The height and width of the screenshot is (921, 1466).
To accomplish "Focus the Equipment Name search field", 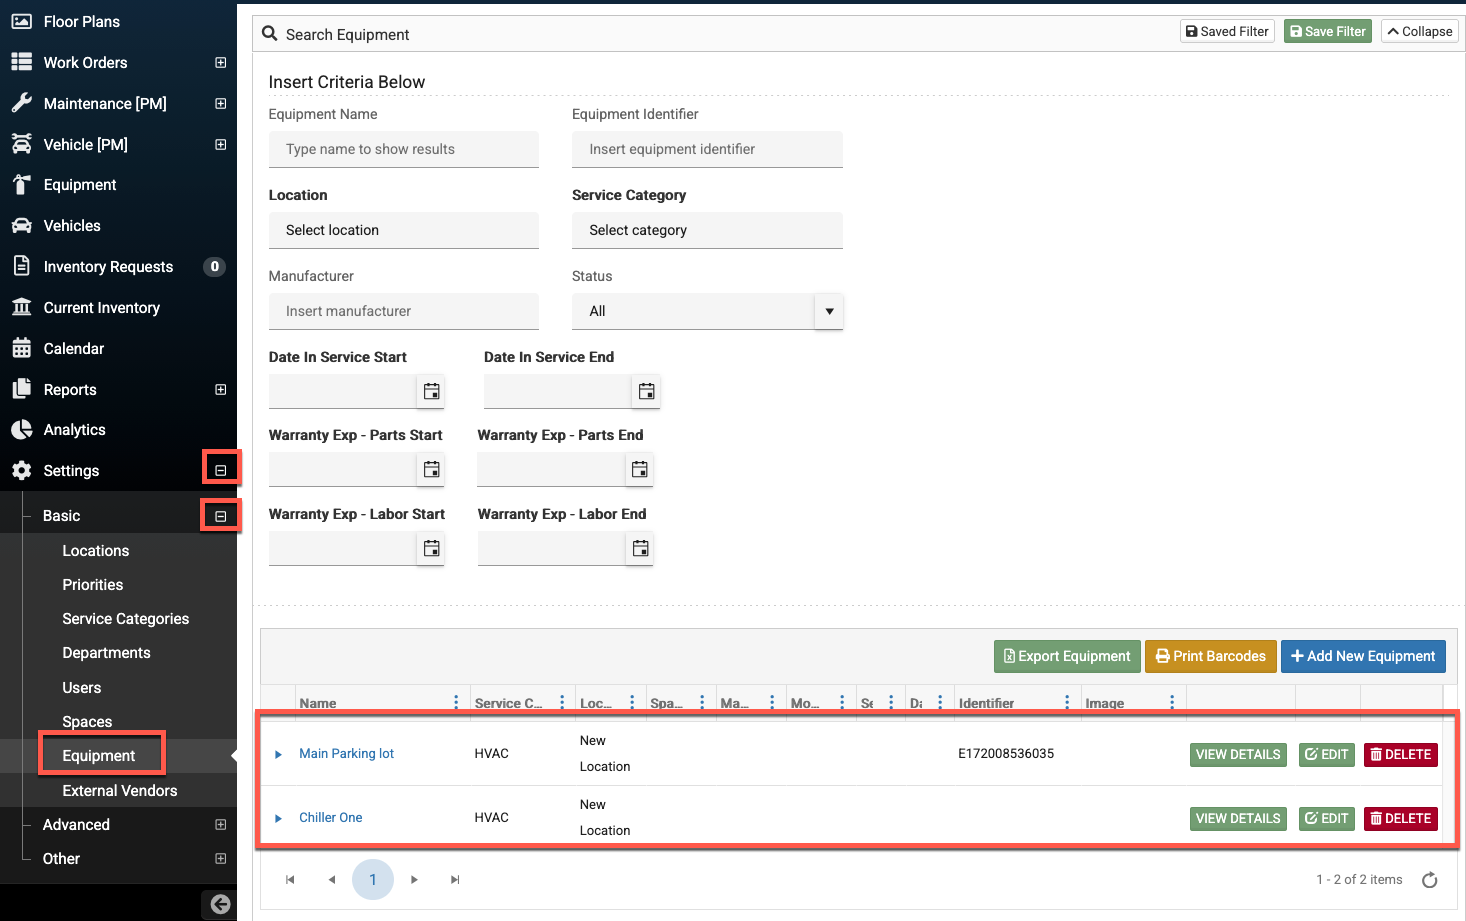I will click(403, 149).
